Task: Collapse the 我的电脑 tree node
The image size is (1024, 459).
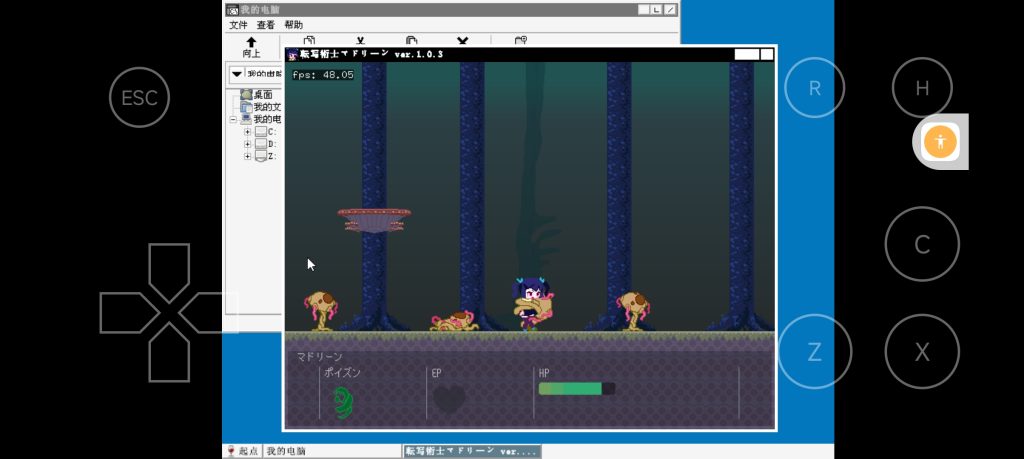Action: point(233,119)
